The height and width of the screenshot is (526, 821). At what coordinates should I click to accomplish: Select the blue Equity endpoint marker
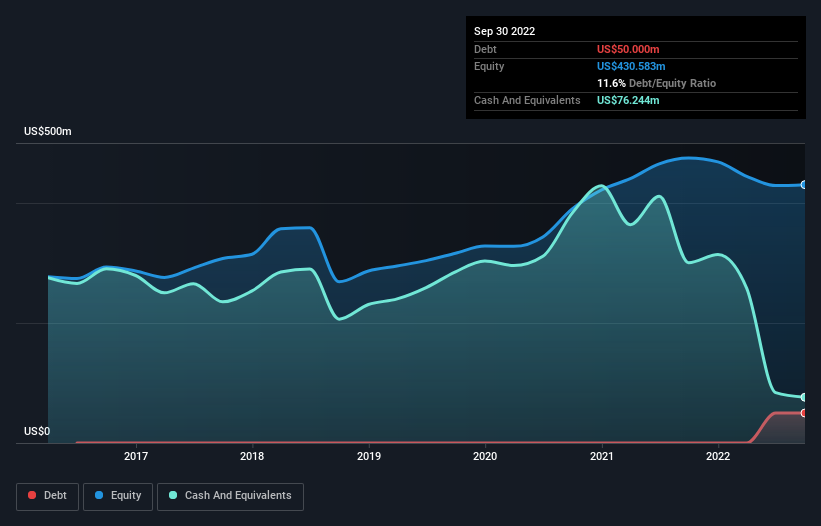tap(804, 185)
